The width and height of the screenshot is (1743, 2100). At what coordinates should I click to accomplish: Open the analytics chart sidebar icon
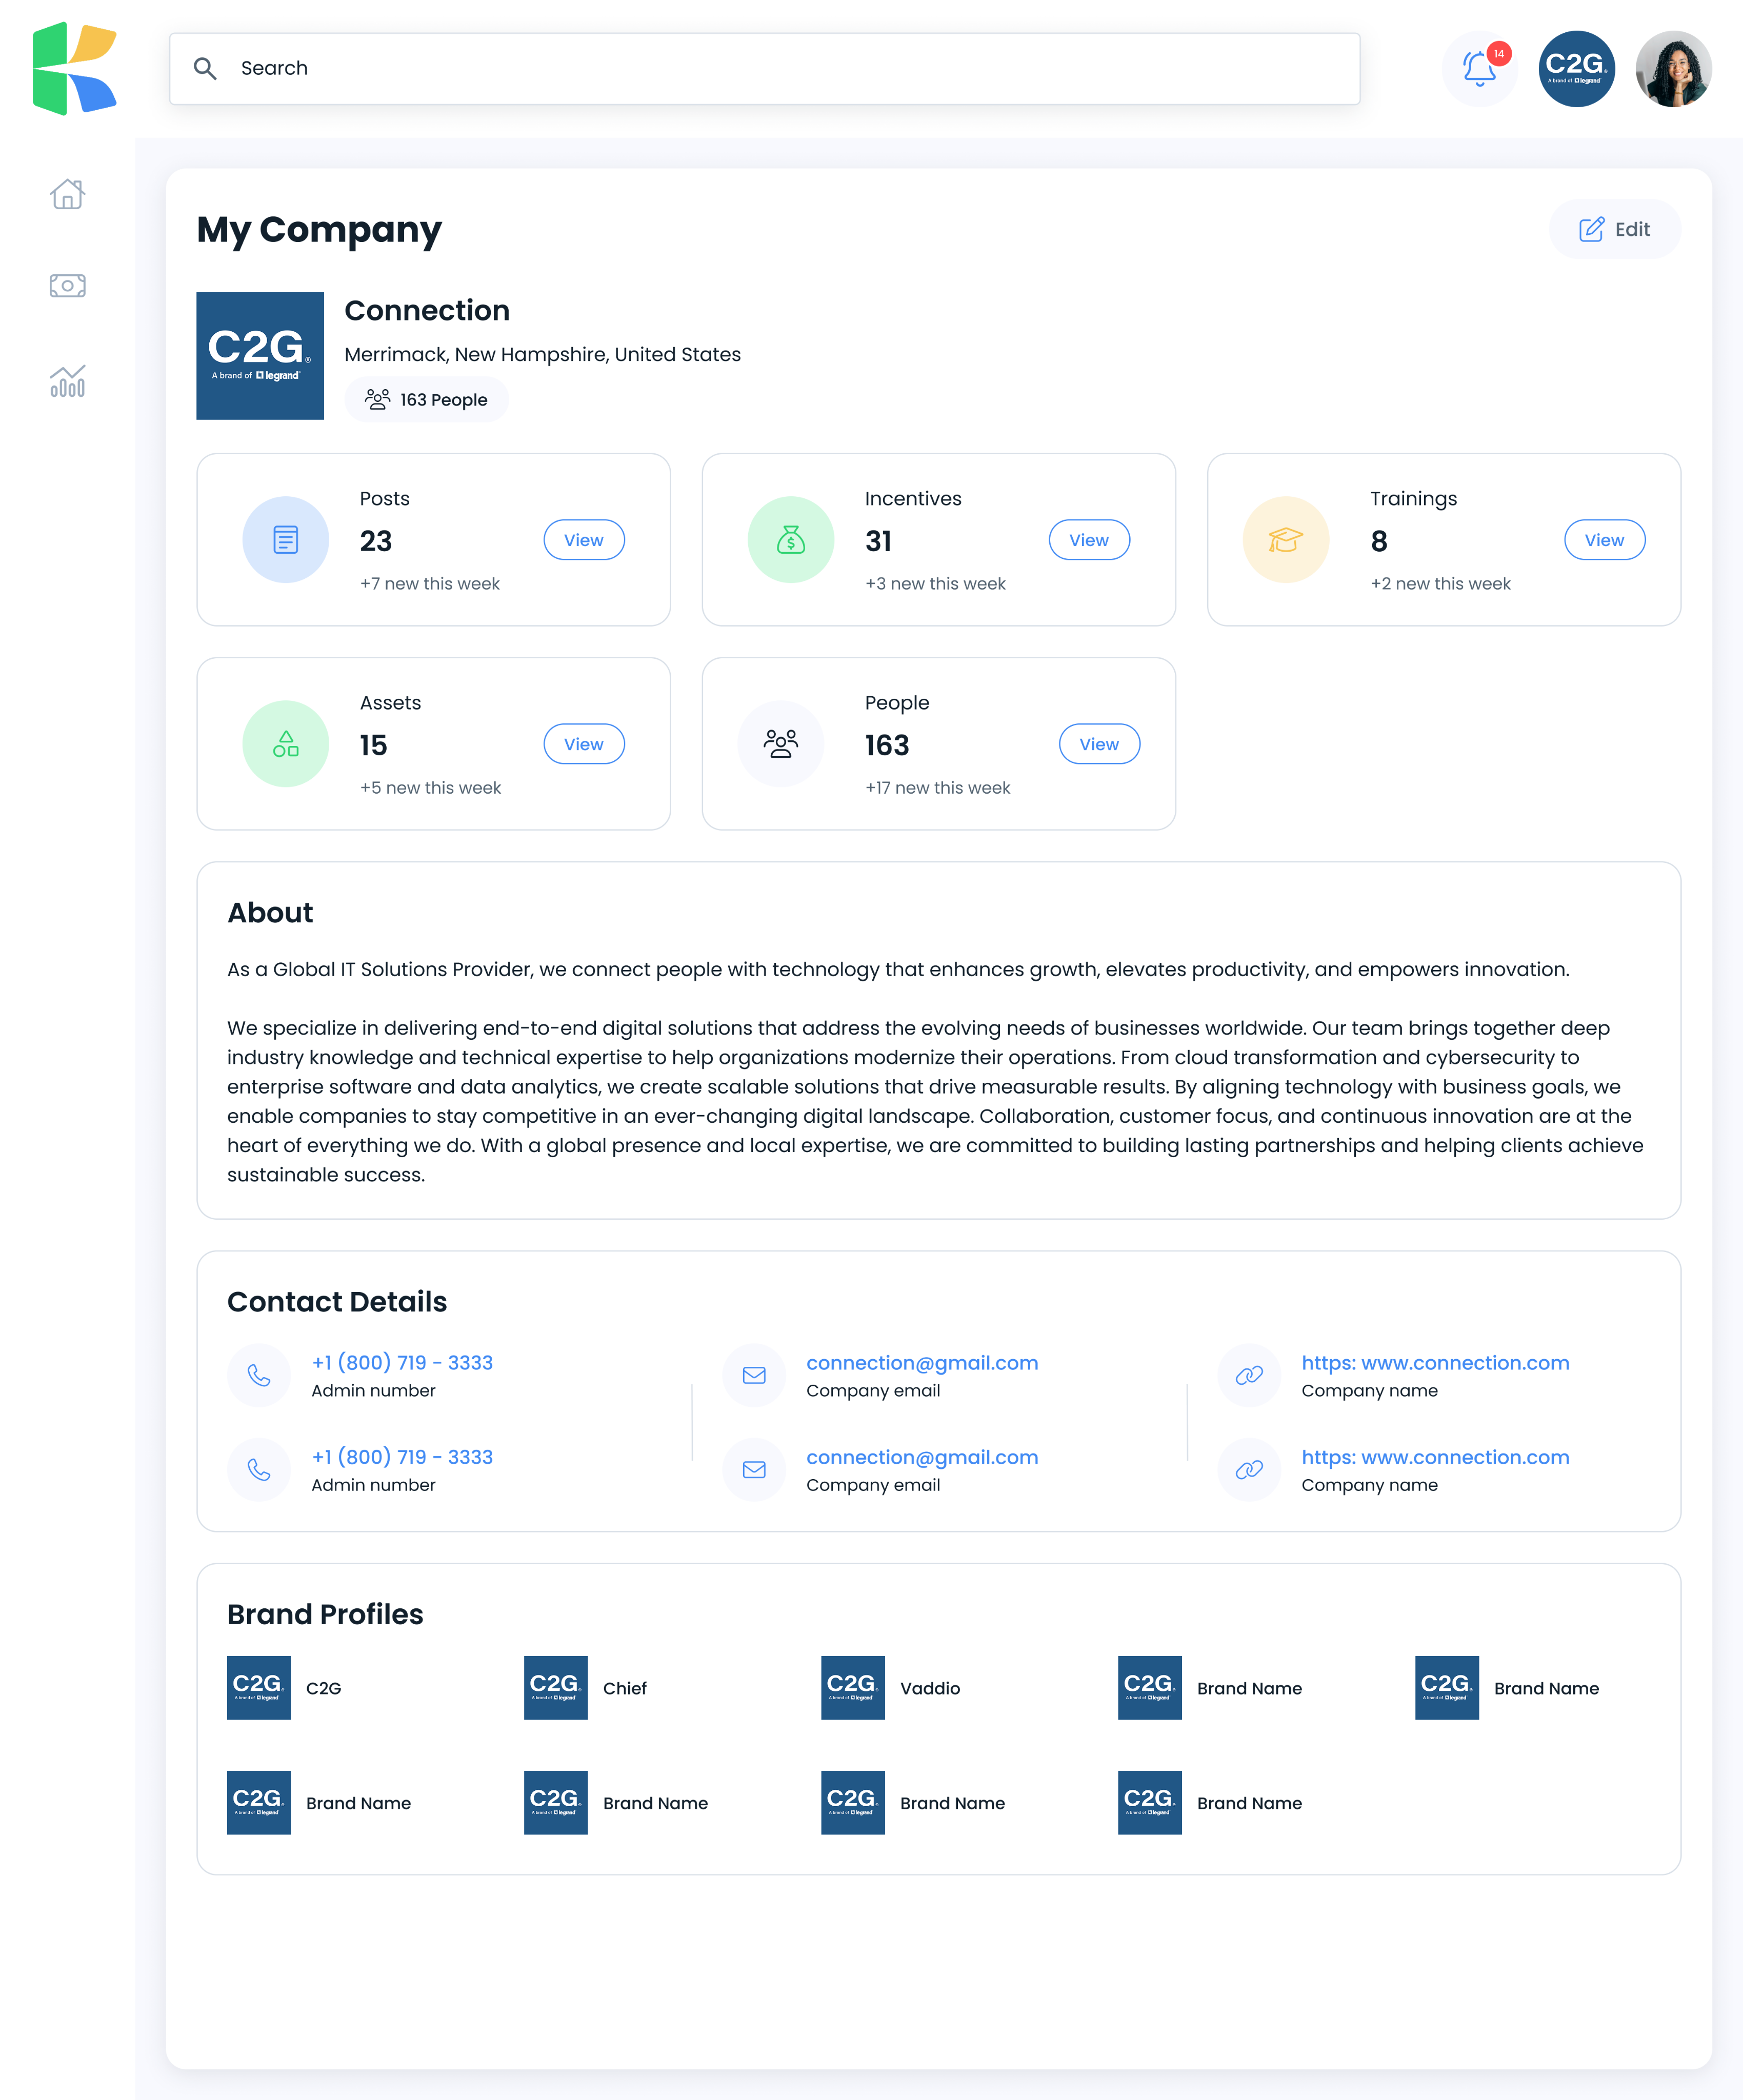click(x=68, y=381)
